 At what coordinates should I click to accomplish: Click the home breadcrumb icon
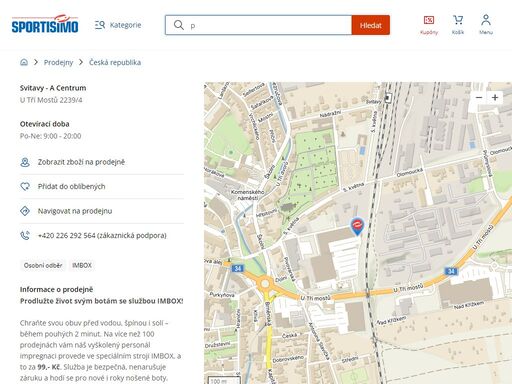(x=24, y=62)
